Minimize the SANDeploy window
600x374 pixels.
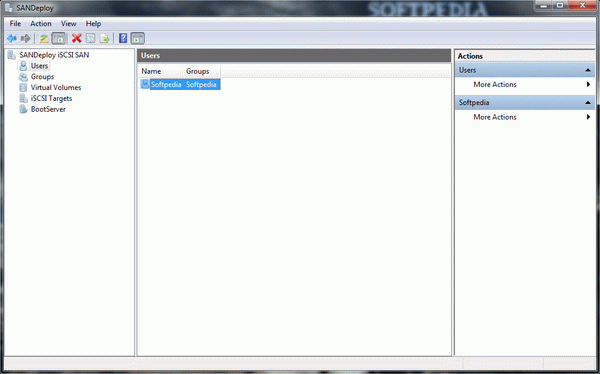(x=544, y=5)
